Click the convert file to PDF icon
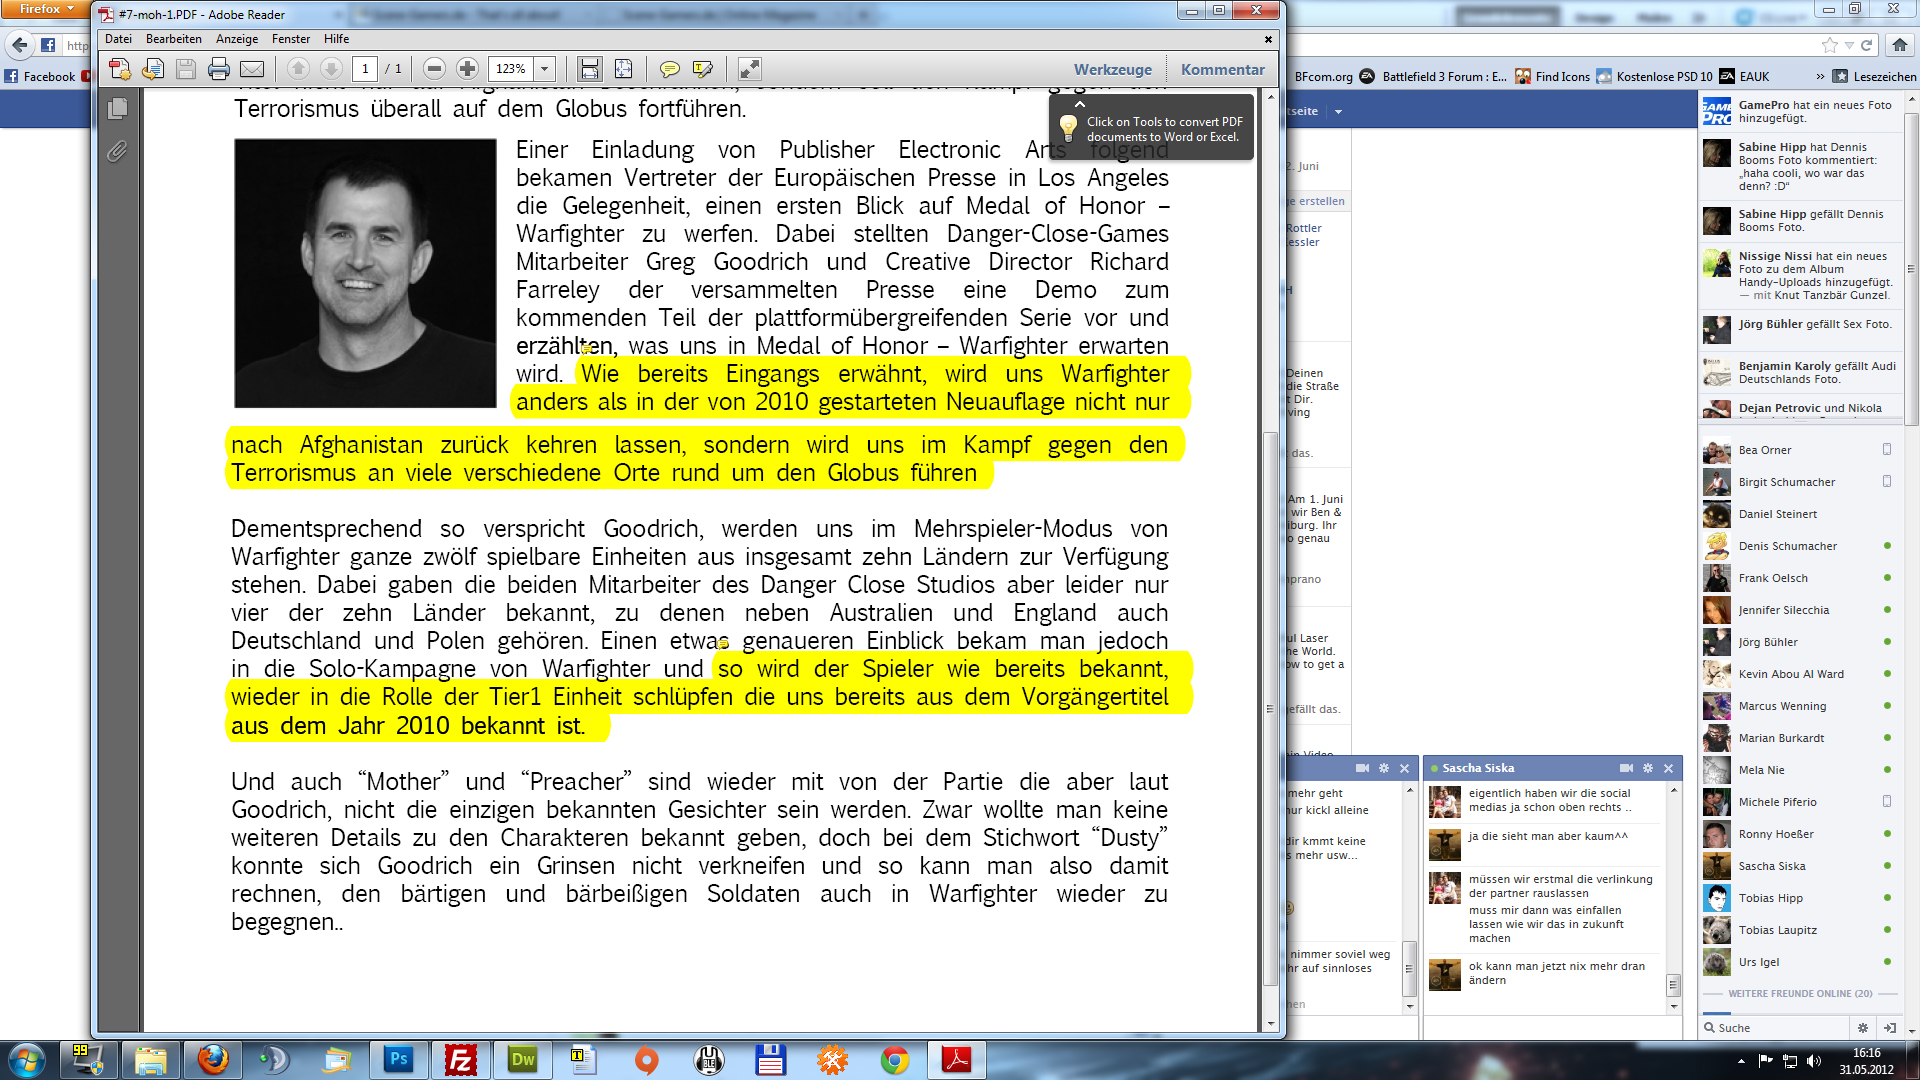This screenshot has width=1920, height=1080. coord(153,69)
